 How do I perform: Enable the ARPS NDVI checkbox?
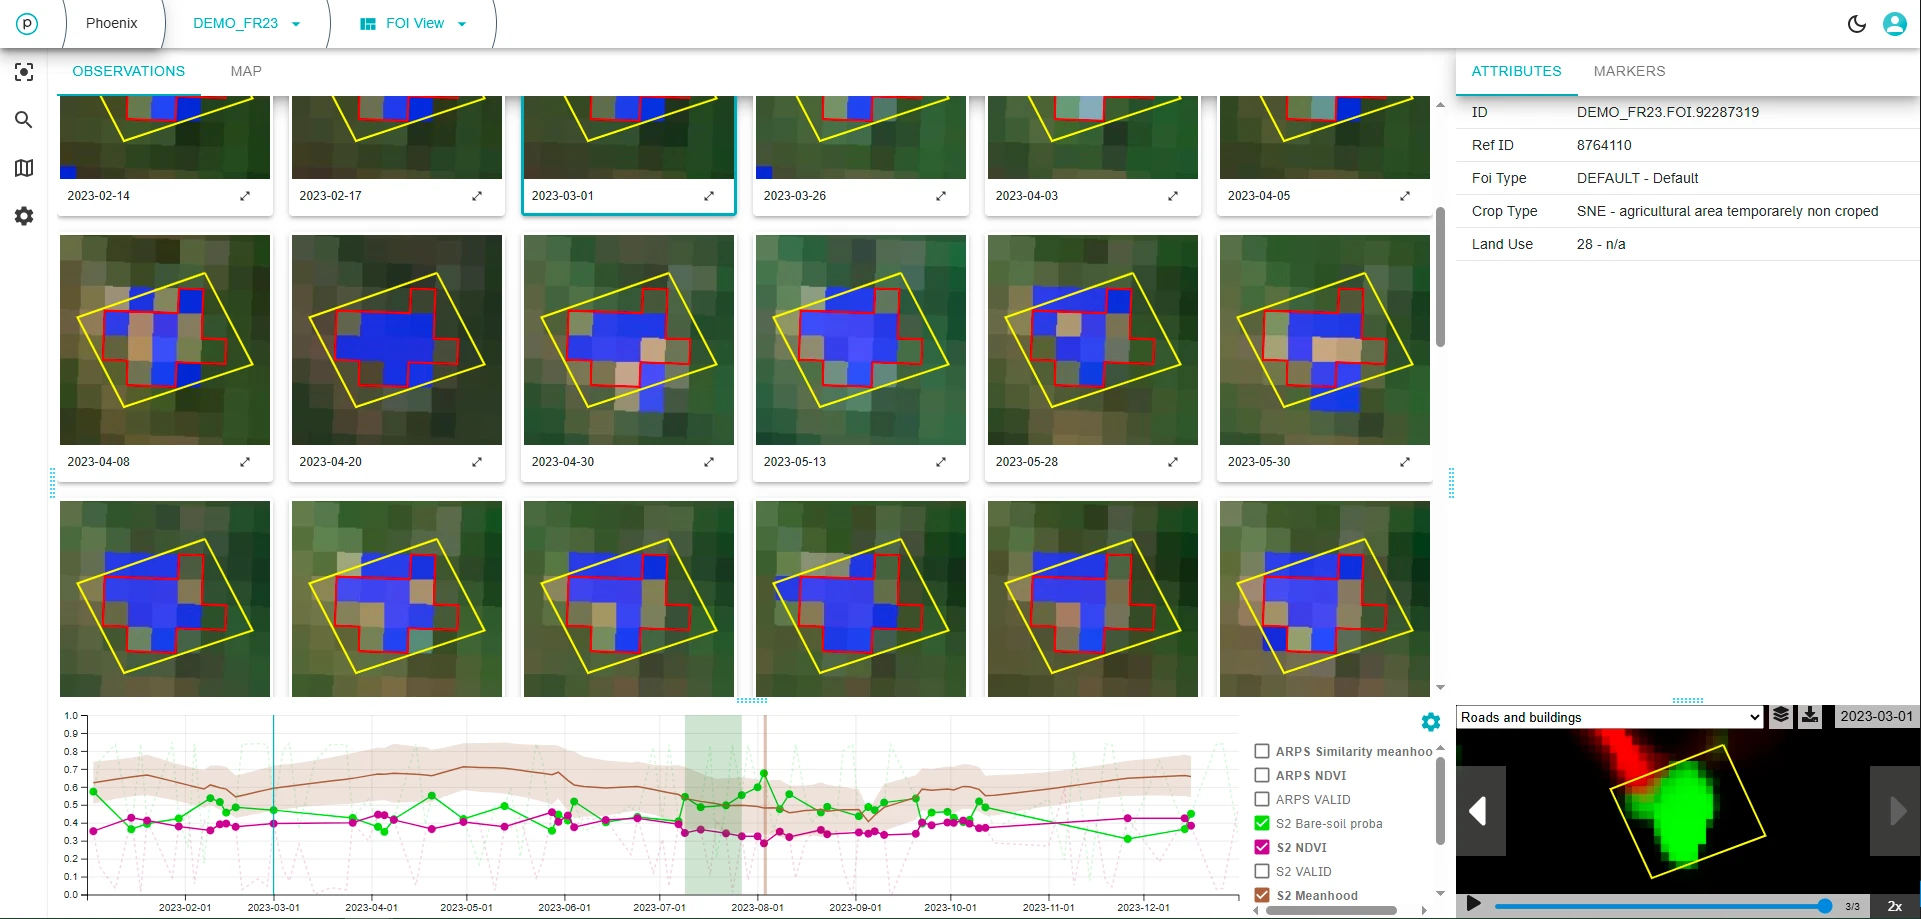1262,775
